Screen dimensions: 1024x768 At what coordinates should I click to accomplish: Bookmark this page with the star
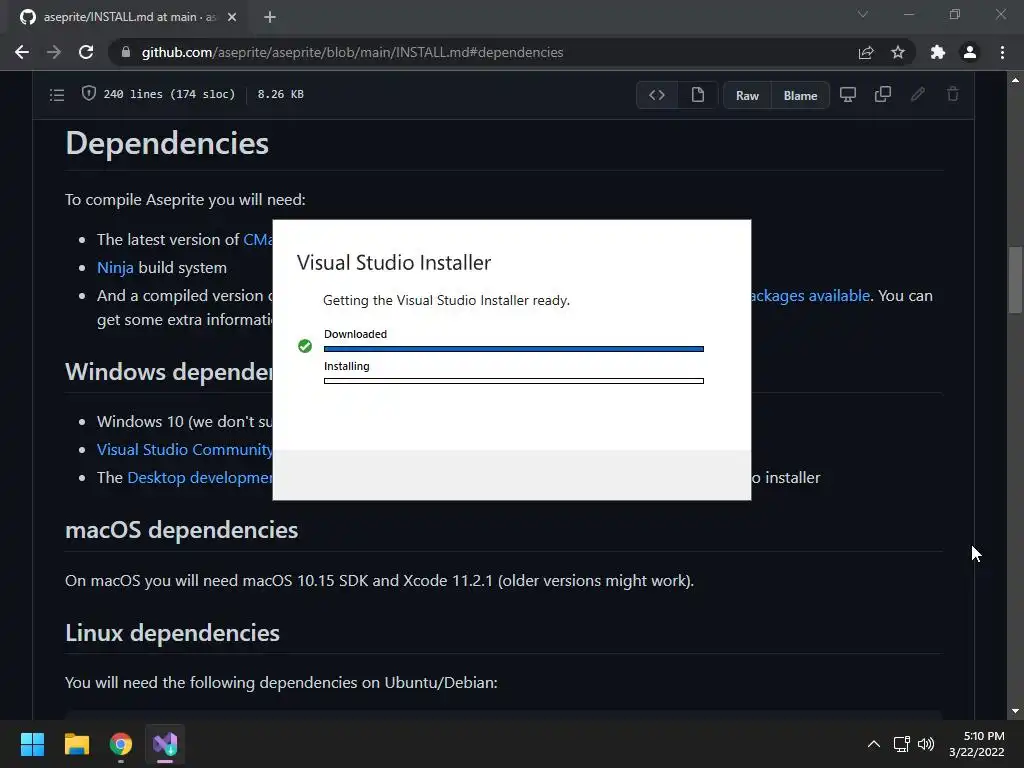pos(898,52)
